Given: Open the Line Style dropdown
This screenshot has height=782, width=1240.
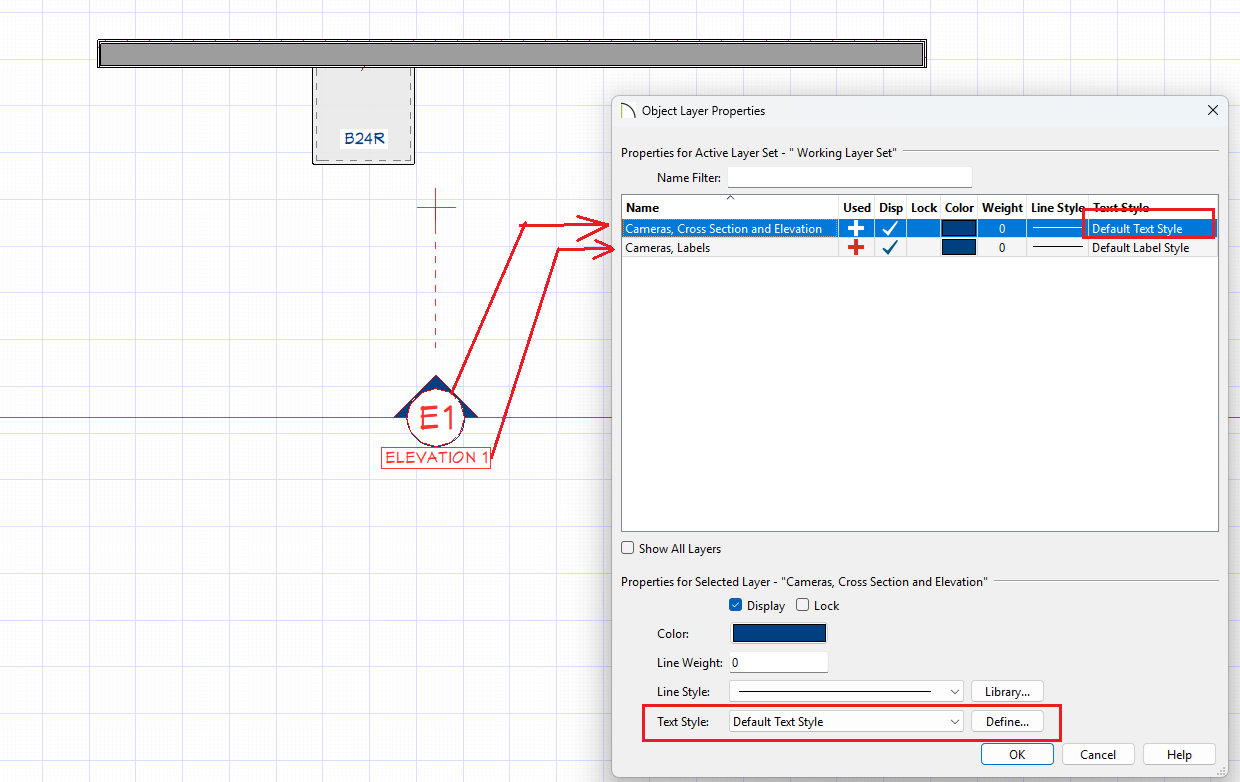Looking at the screenshot, I should coord(846,692).
